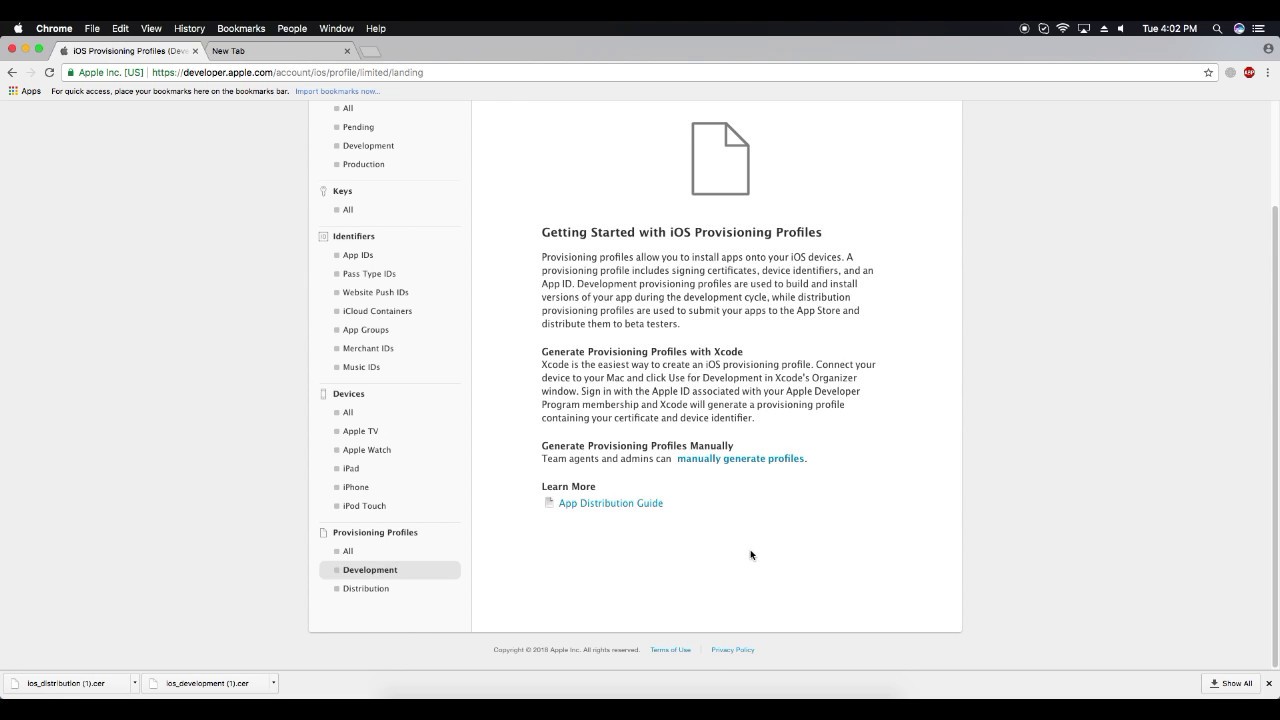Select Pass Type IDs
This screenshot has width=1280, height=720.
click(x=369, y=274)
